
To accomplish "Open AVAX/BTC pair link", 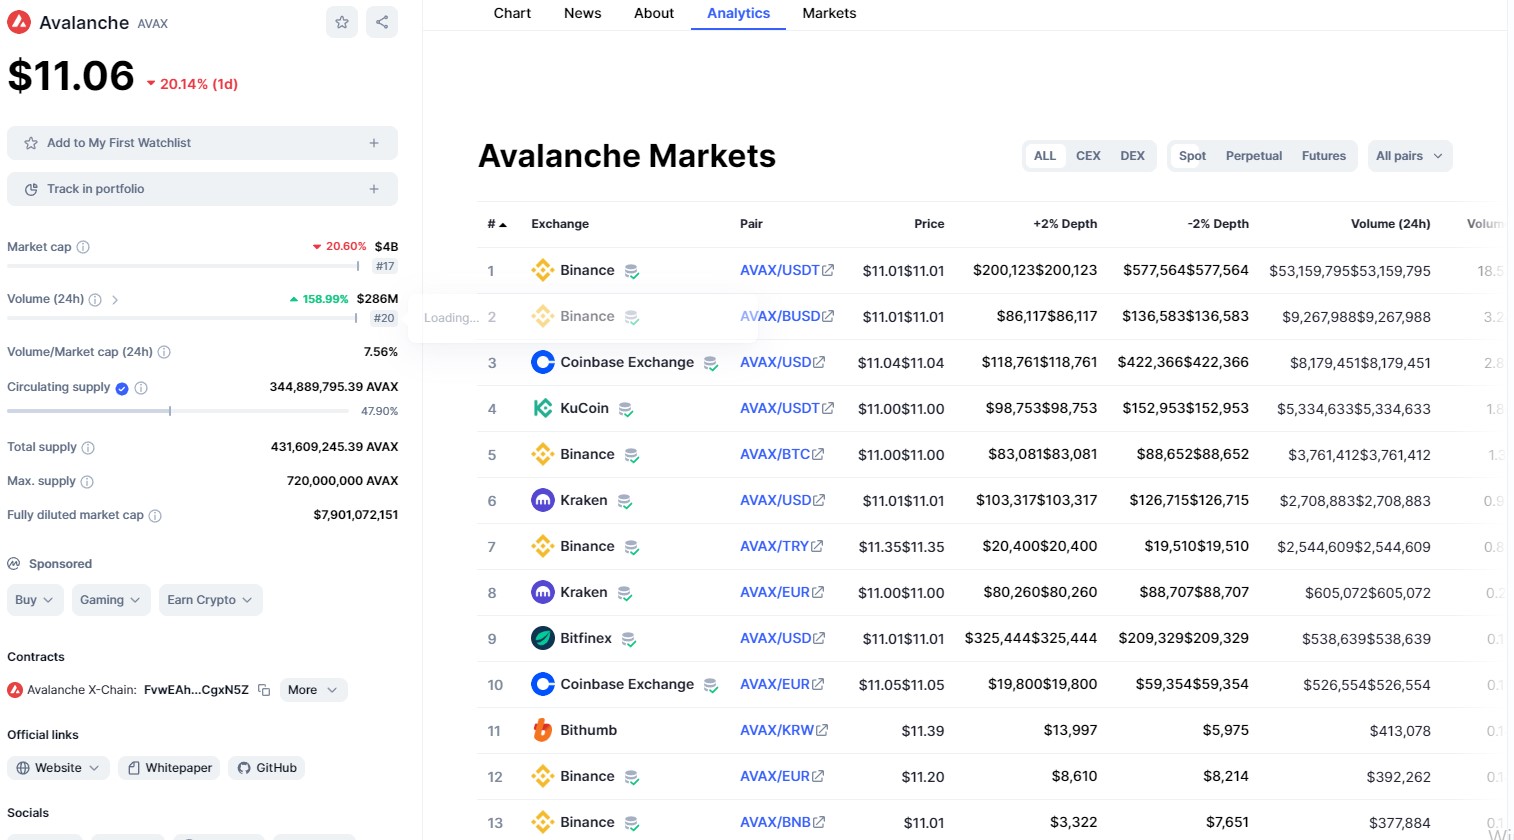I will click(775, 454).
